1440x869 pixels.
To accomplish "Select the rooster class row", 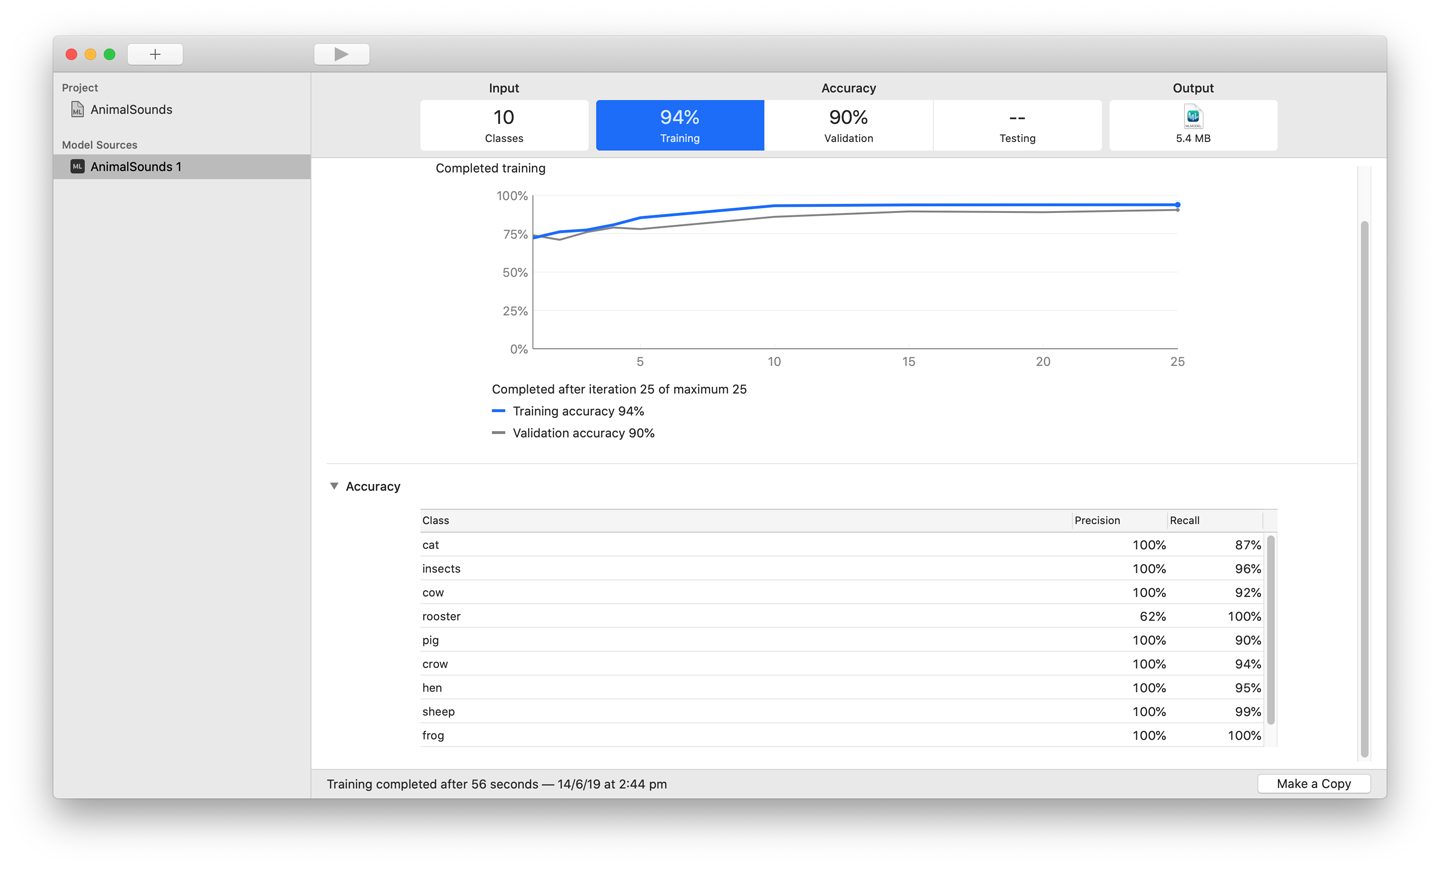I will click(x=843, y=616).
